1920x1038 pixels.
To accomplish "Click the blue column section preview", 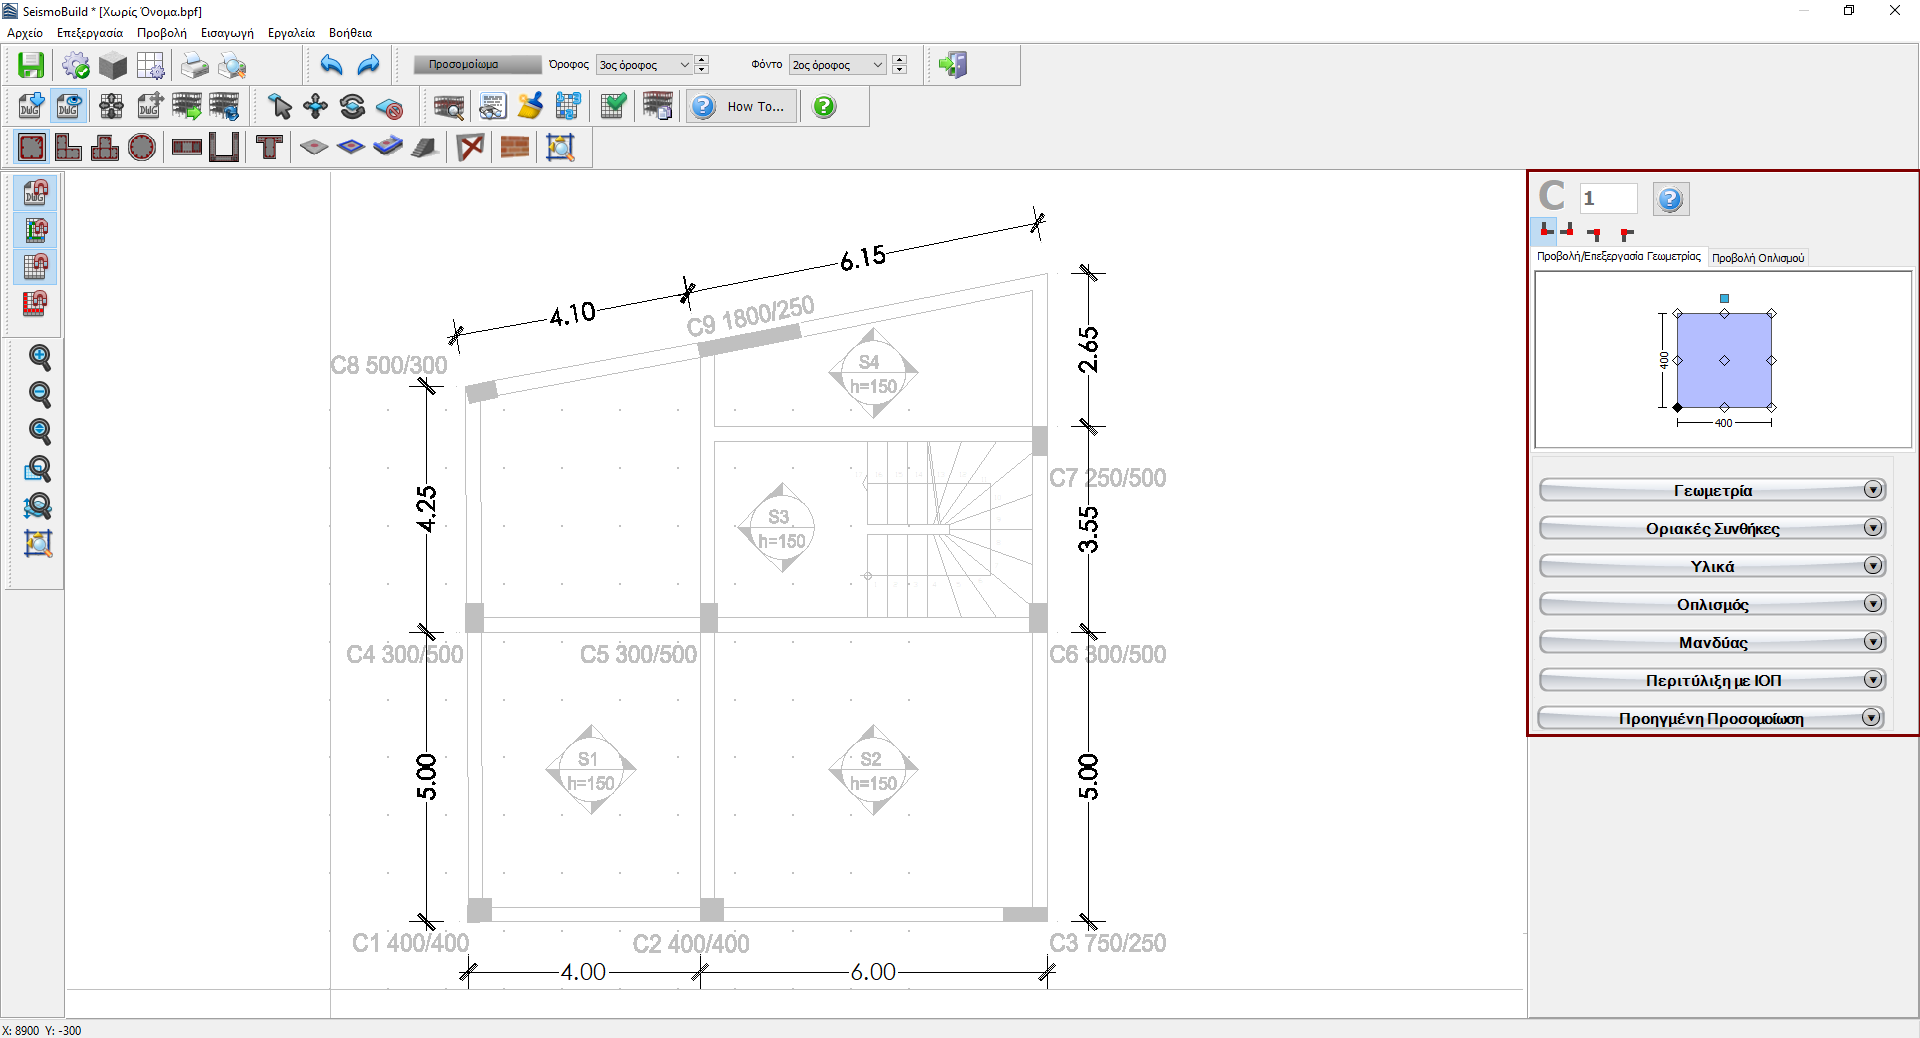I will click(1724, 360).
